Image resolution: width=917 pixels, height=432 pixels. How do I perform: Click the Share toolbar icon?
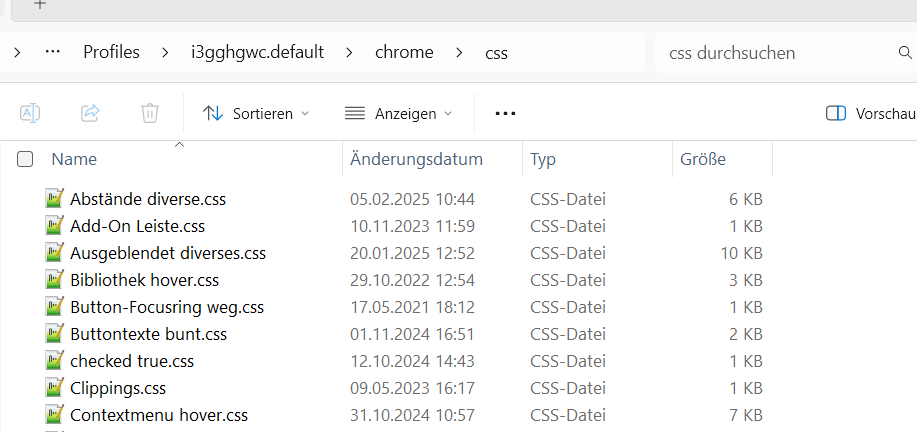click(x=90, y=113)
